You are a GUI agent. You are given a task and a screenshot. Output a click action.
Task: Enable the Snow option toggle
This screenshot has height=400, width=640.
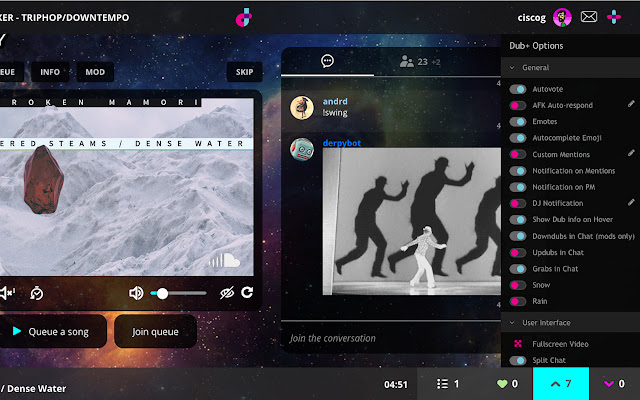click(518, 285)
